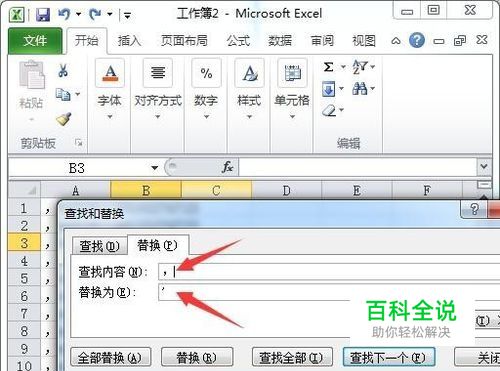Switch to 替换(P) tab in dialog
The height and width of the screenshot is (371, 500).
(158, 245)
